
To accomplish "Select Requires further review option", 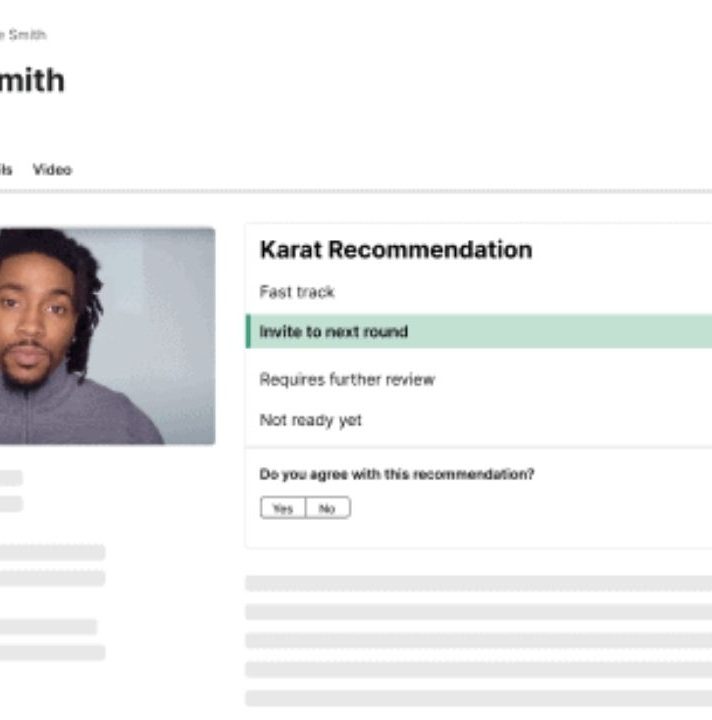I will click(347, 380).
